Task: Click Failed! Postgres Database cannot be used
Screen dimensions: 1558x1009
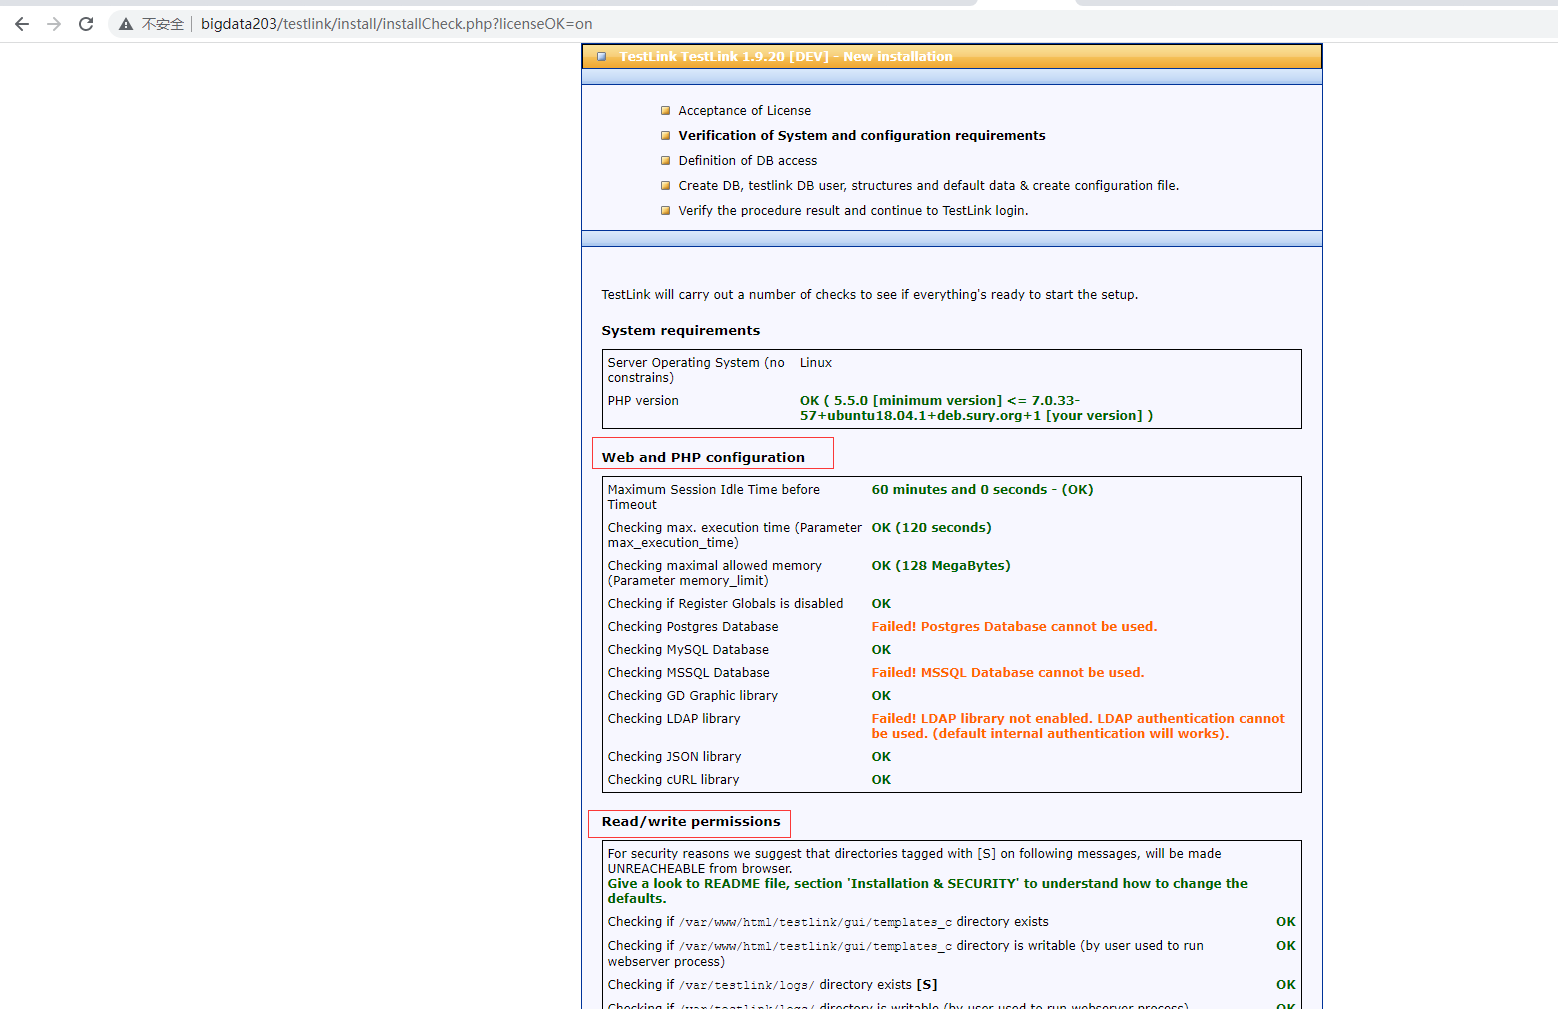Action: 1014,627
